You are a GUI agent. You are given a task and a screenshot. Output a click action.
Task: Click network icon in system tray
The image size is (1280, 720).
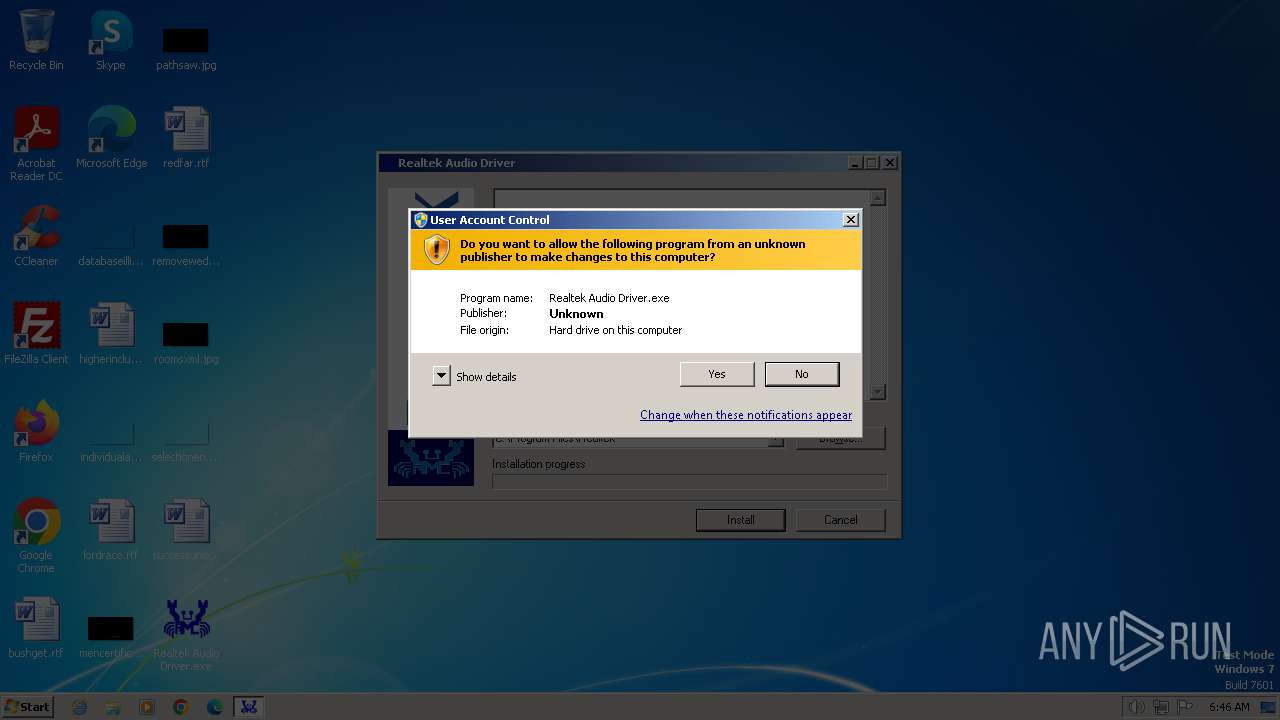1161,707
